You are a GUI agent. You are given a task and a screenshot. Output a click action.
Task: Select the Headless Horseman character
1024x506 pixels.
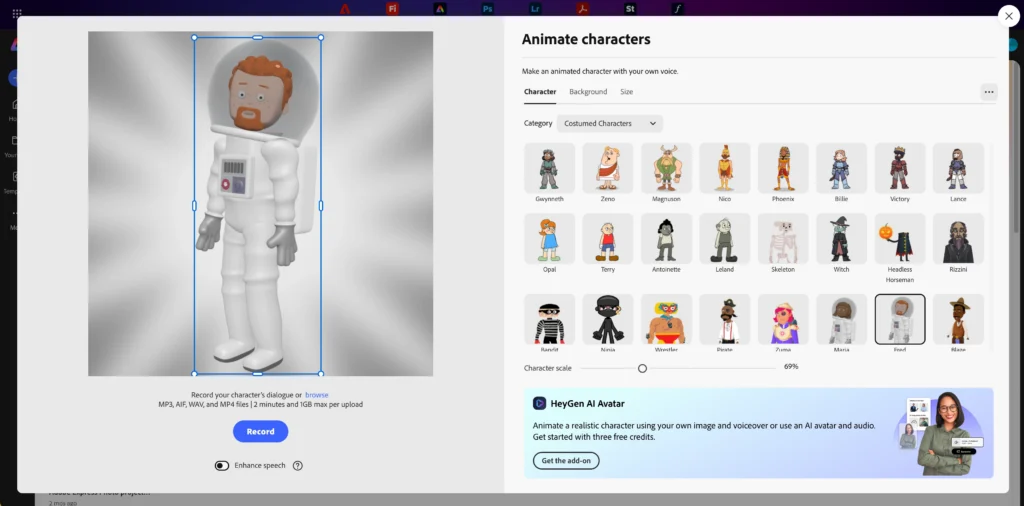click(x=900, y=239)
